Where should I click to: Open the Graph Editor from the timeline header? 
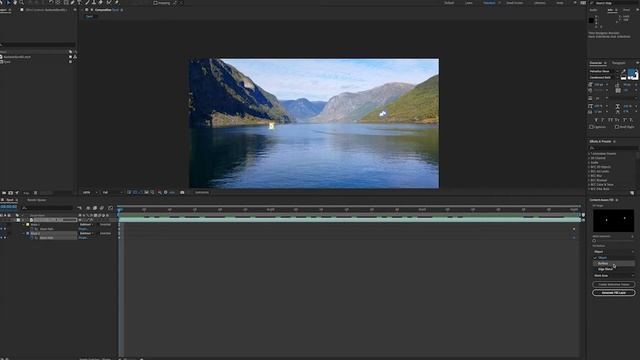(111, 208)
